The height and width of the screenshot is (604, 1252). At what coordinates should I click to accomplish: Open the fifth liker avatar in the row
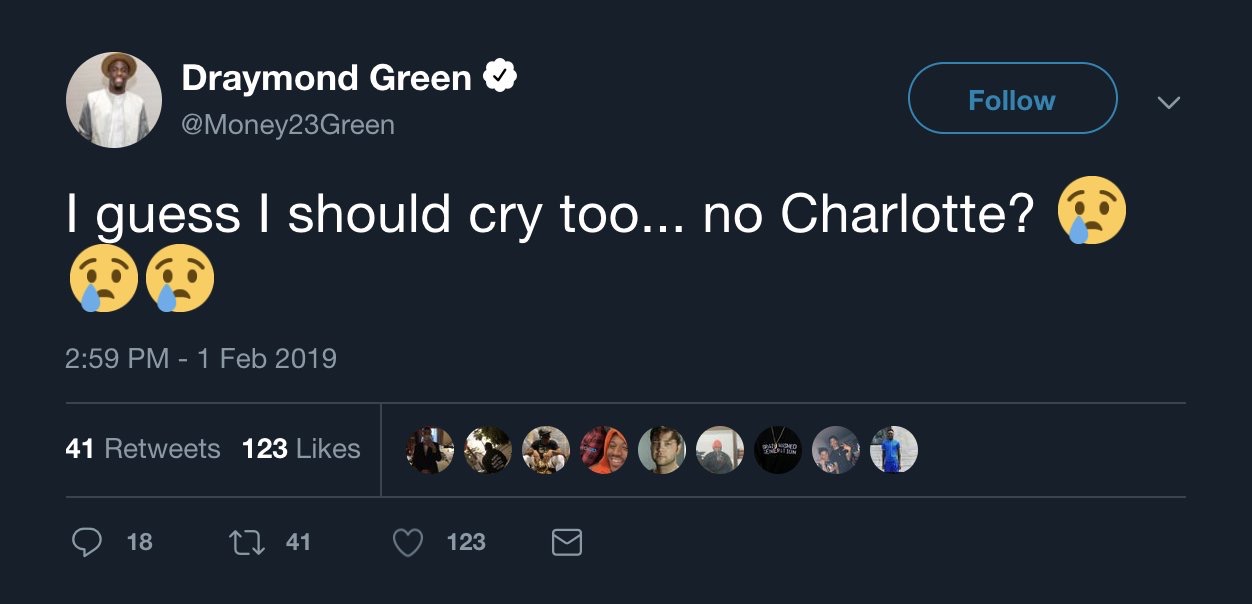point(662,450)
